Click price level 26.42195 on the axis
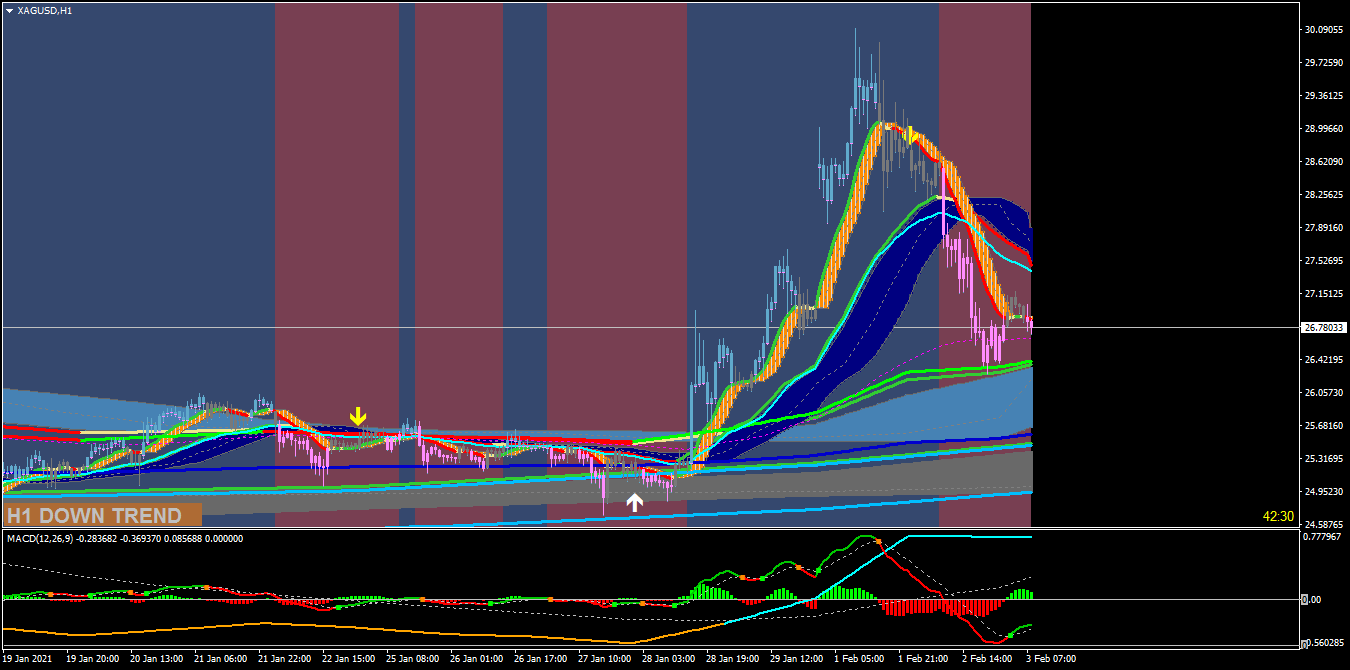The width and height of the screenshot is (1350, 670). tap(1323, 360)
